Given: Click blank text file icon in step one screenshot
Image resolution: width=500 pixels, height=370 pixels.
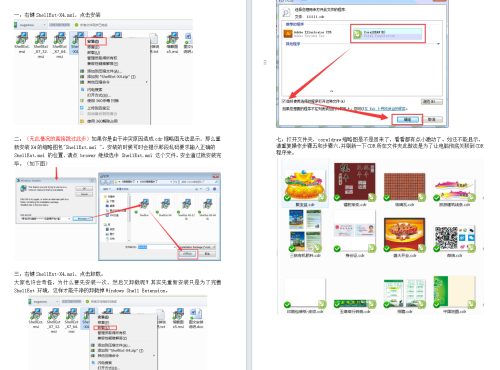Looking at the screenshot, I should pos(154,39).
